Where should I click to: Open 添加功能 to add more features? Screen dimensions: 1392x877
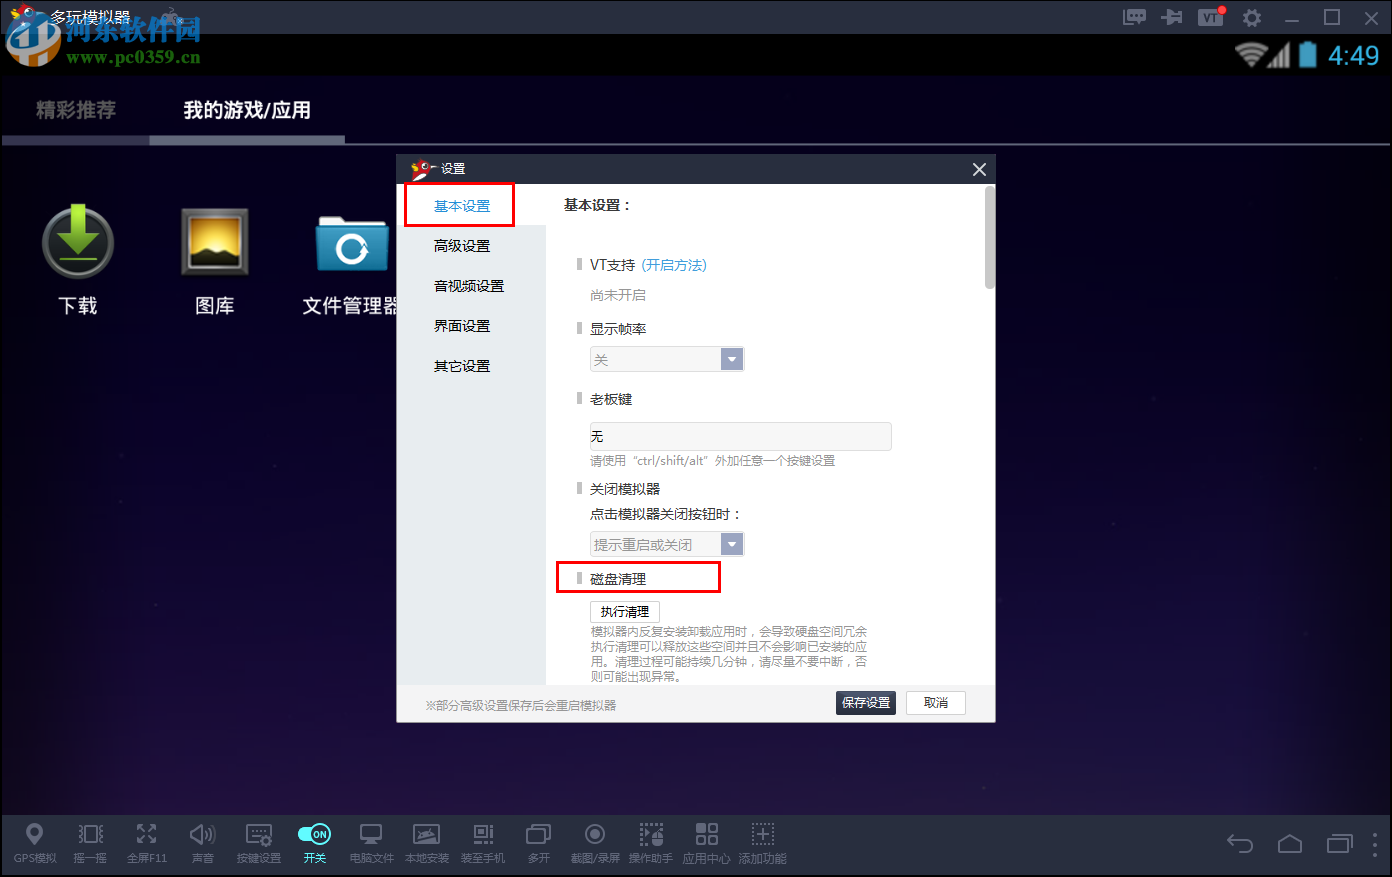point(762,843)
